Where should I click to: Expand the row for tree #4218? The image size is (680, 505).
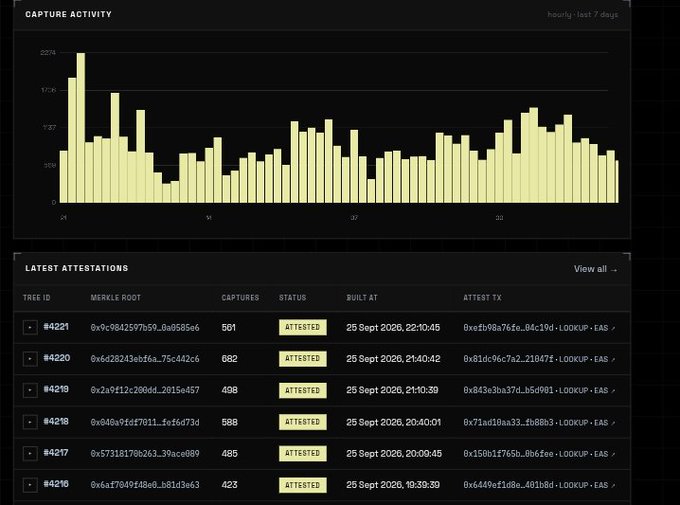coord(30,422)
